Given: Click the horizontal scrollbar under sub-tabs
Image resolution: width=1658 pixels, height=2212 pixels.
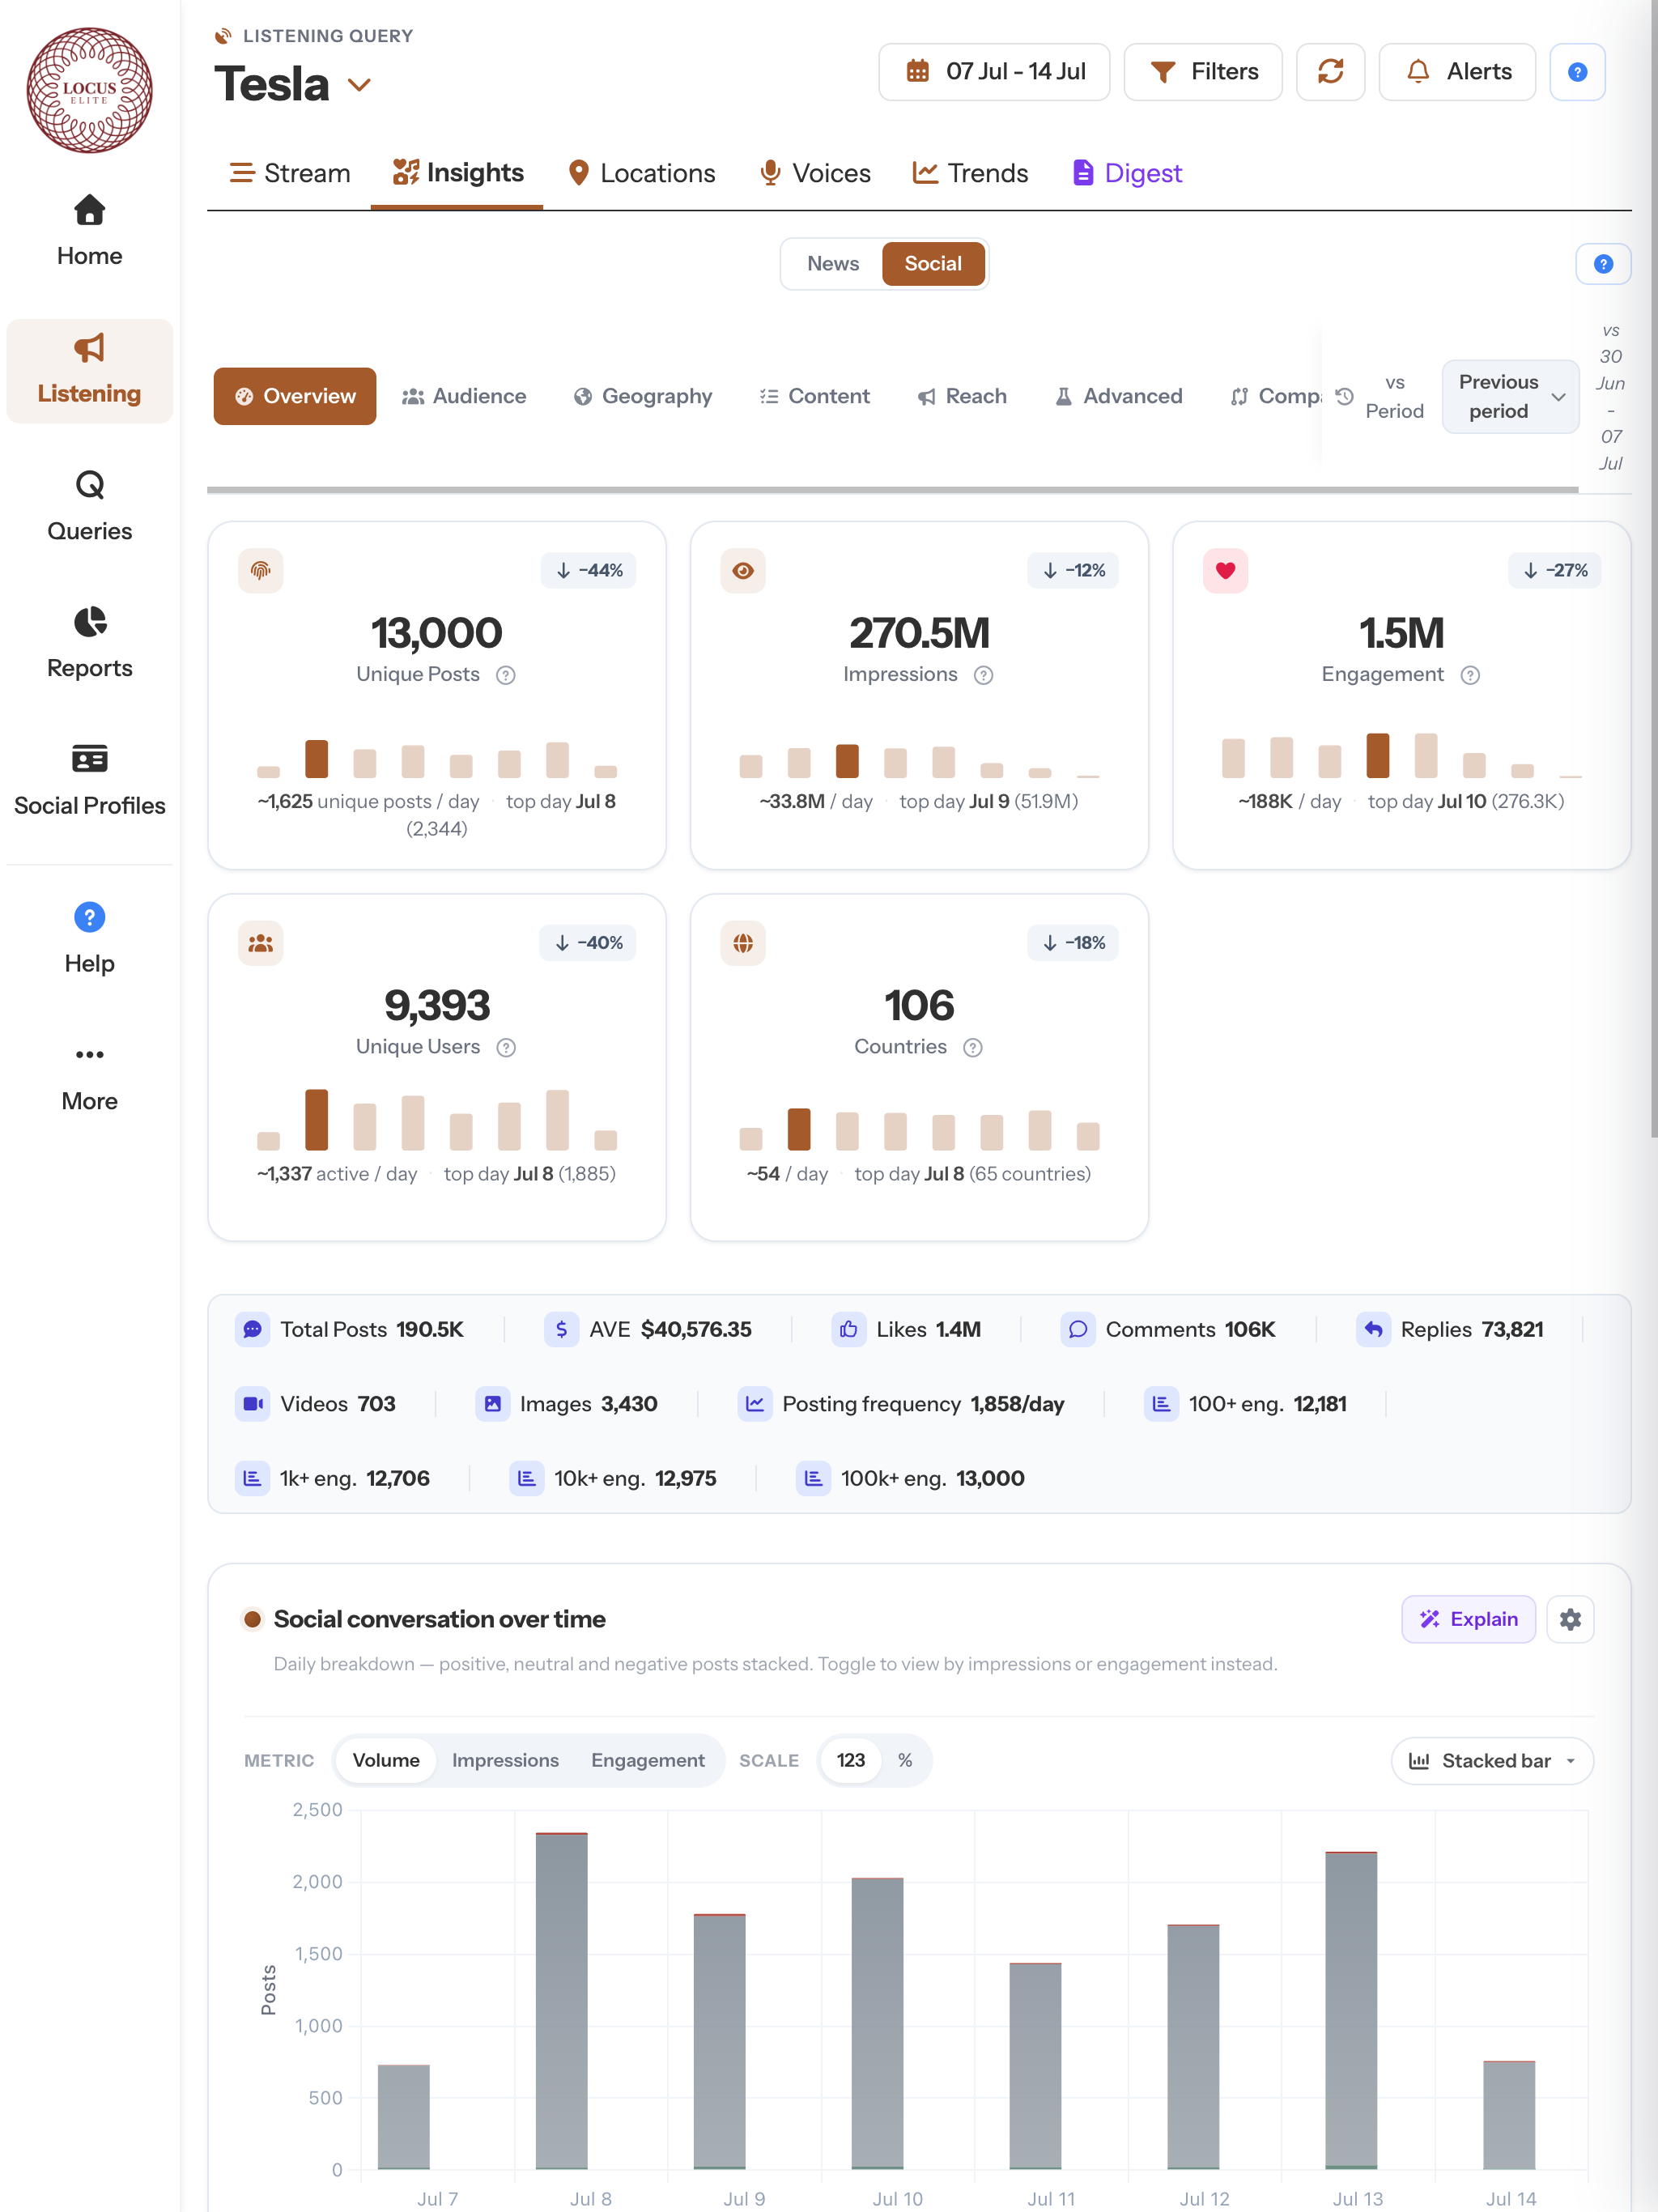Looking at the screenshot, I should pyautogui.click(x=892, y=490).
